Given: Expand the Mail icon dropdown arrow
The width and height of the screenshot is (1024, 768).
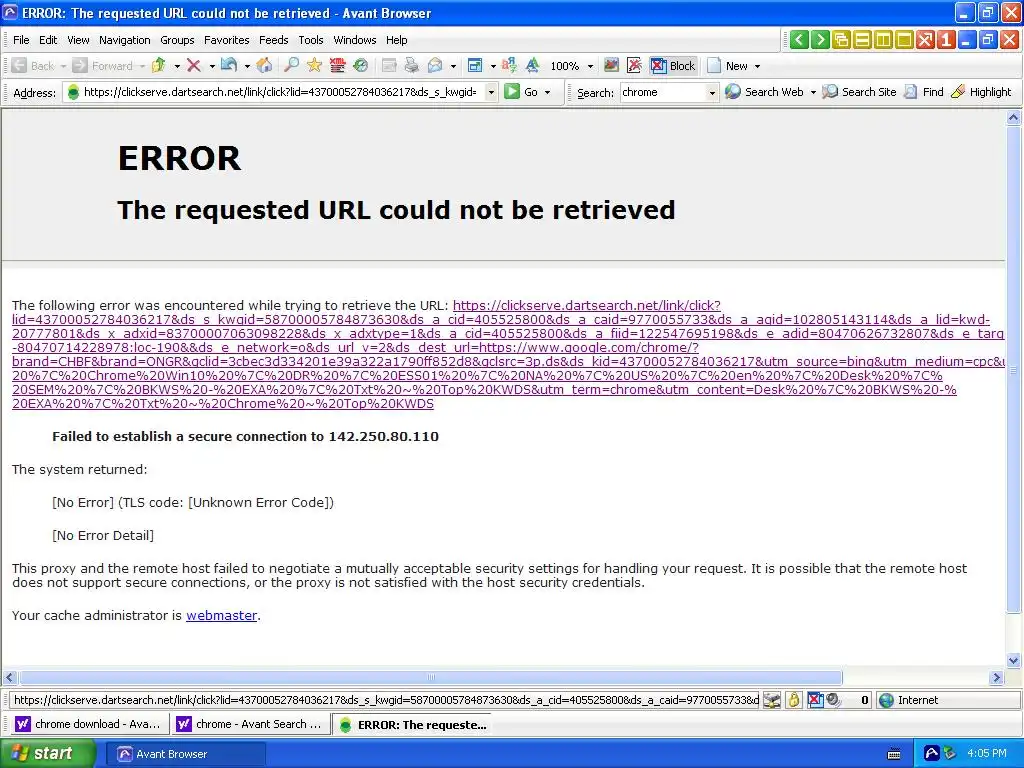Looking at the screenshot, I should [x=453, y=66].
